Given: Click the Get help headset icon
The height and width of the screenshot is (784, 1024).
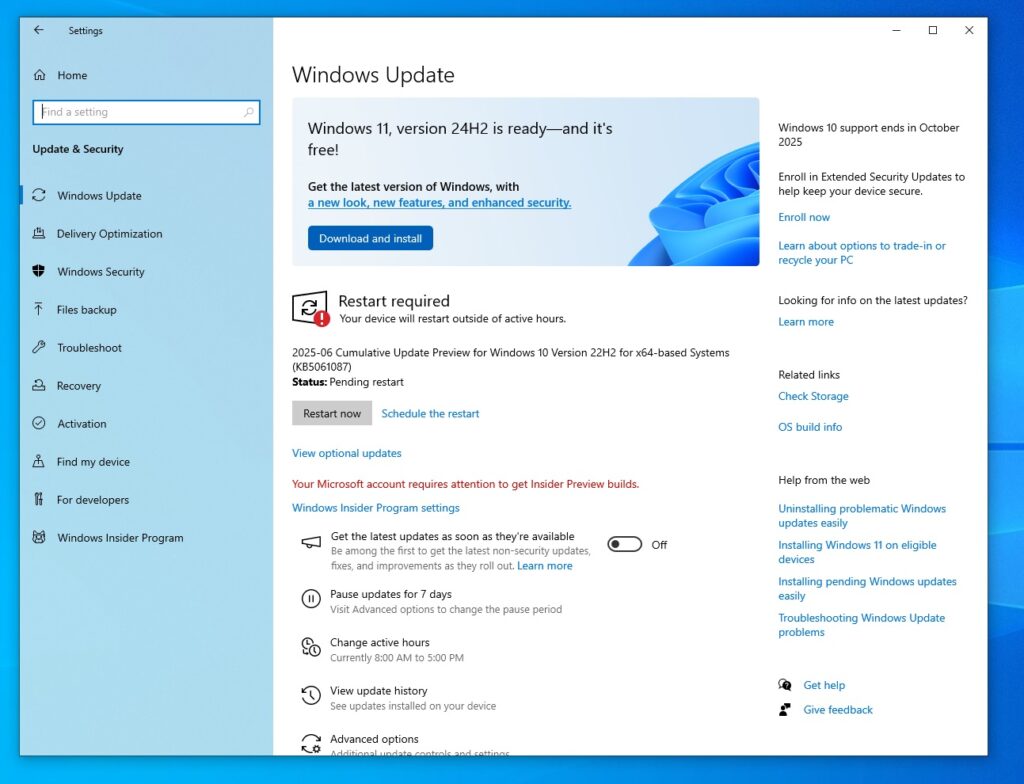Looking at the screenshot, I should (786, 685).
